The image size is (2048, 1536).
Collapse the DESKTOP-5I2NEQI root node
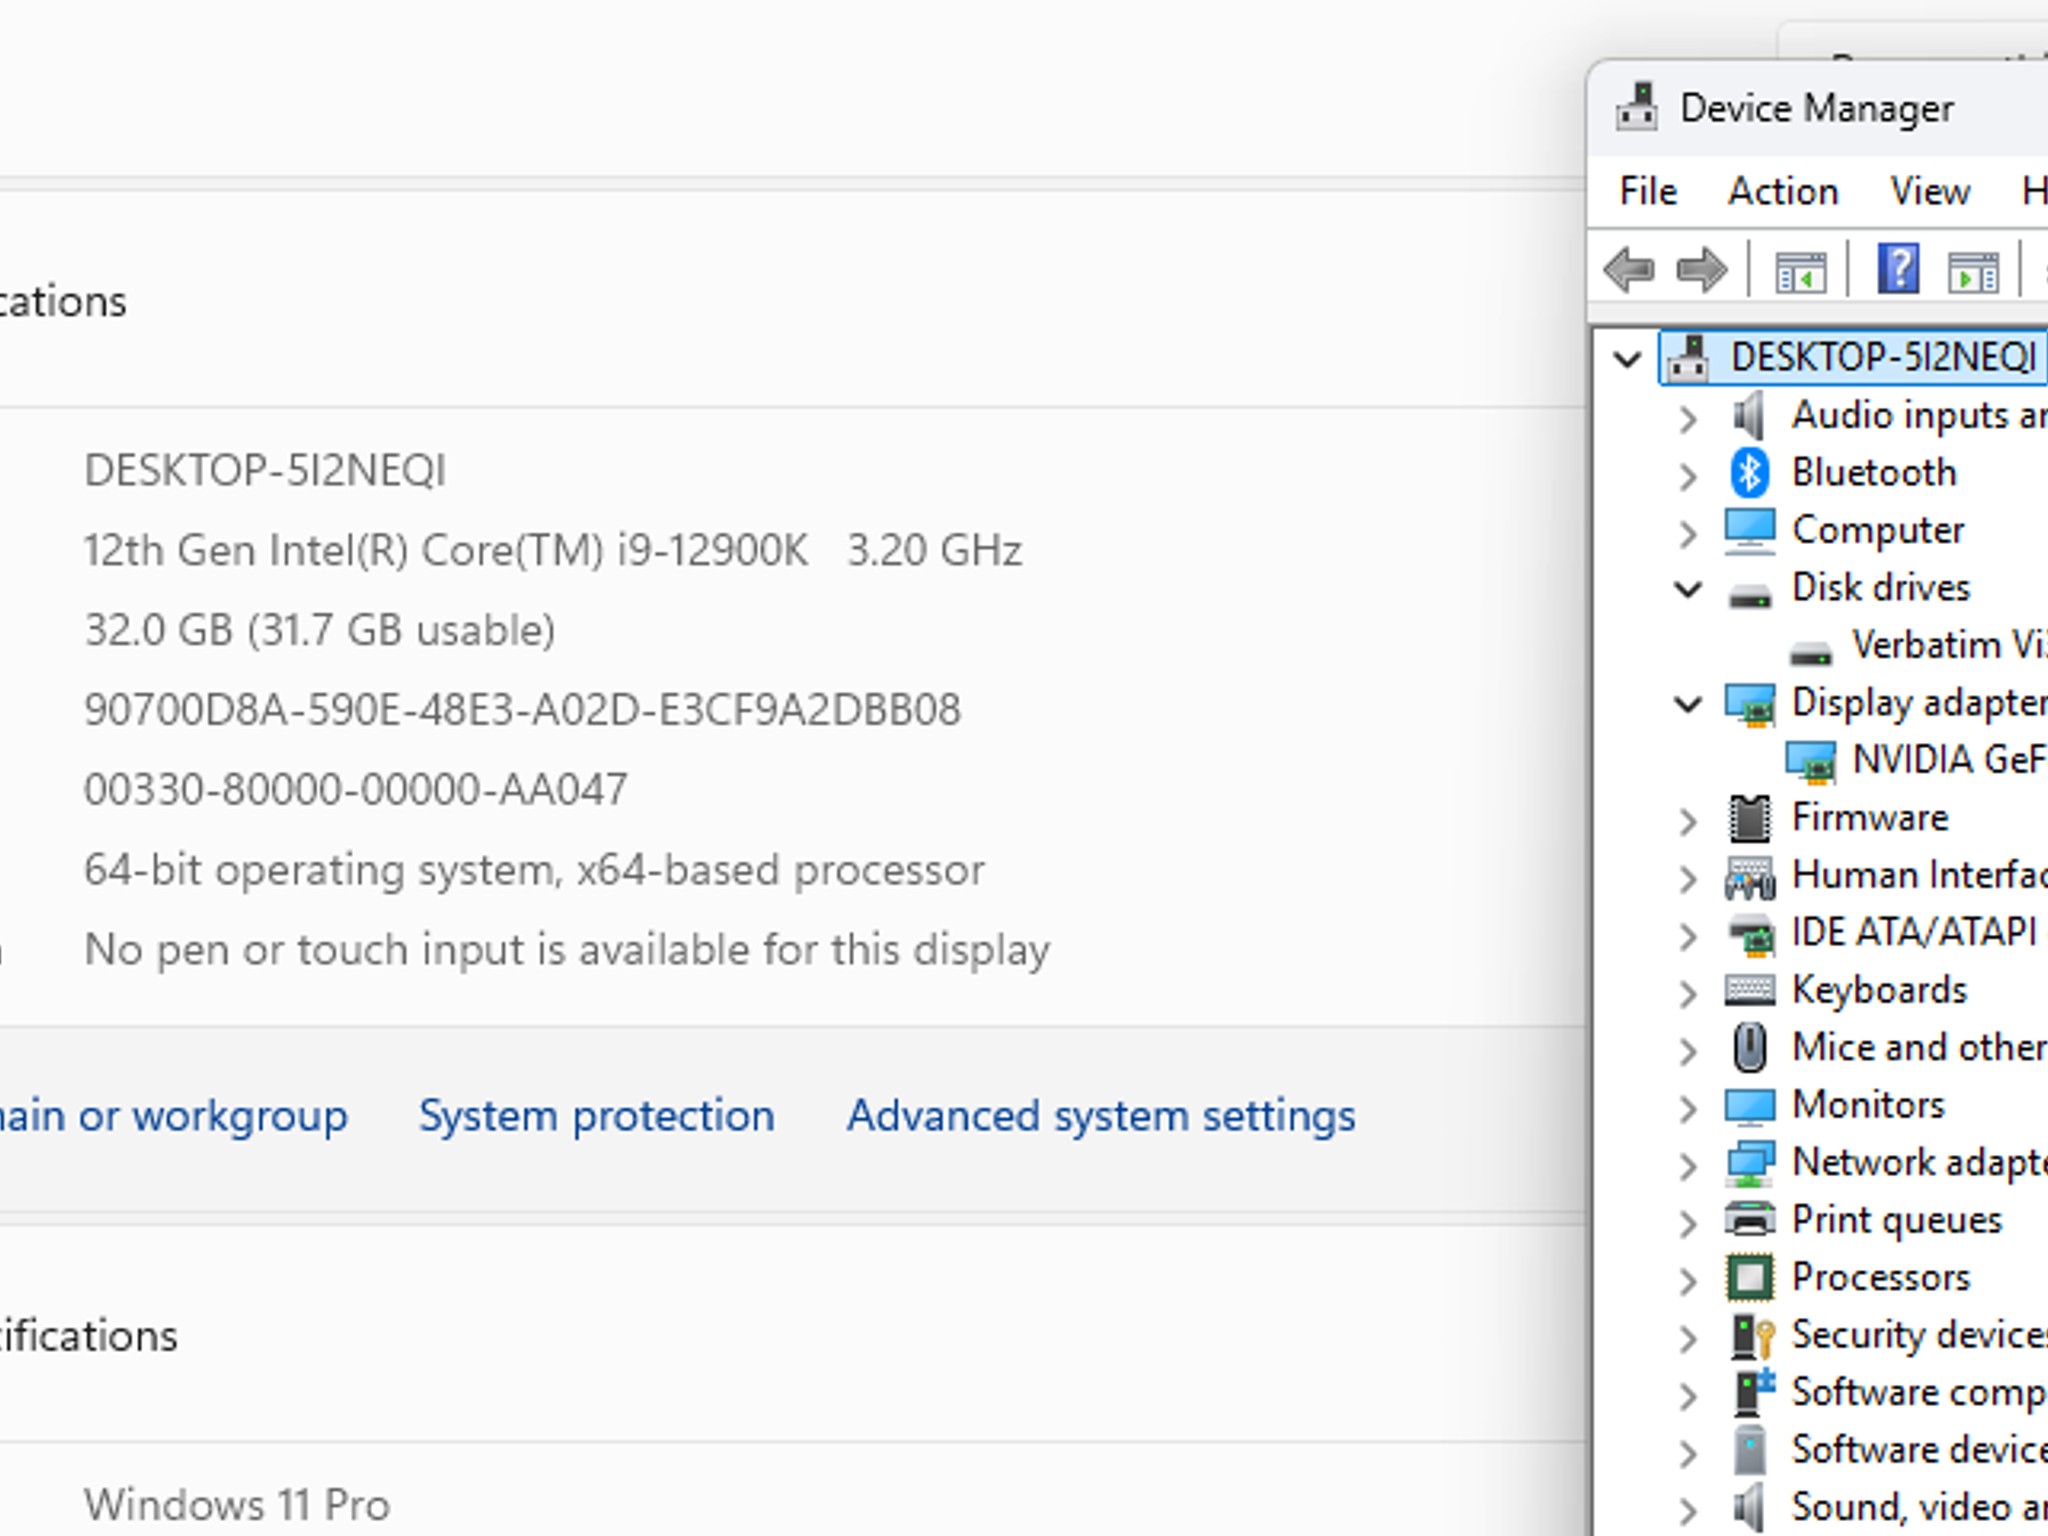1627,359
